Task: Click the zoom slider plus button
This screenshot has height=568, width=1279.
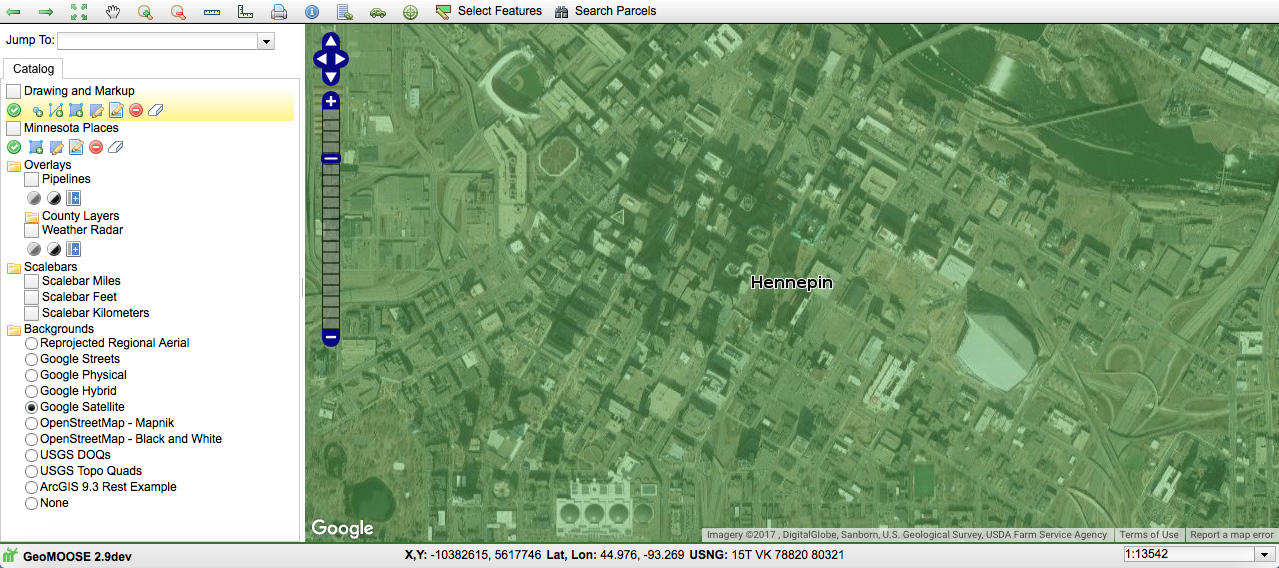Action: (331, 101)
